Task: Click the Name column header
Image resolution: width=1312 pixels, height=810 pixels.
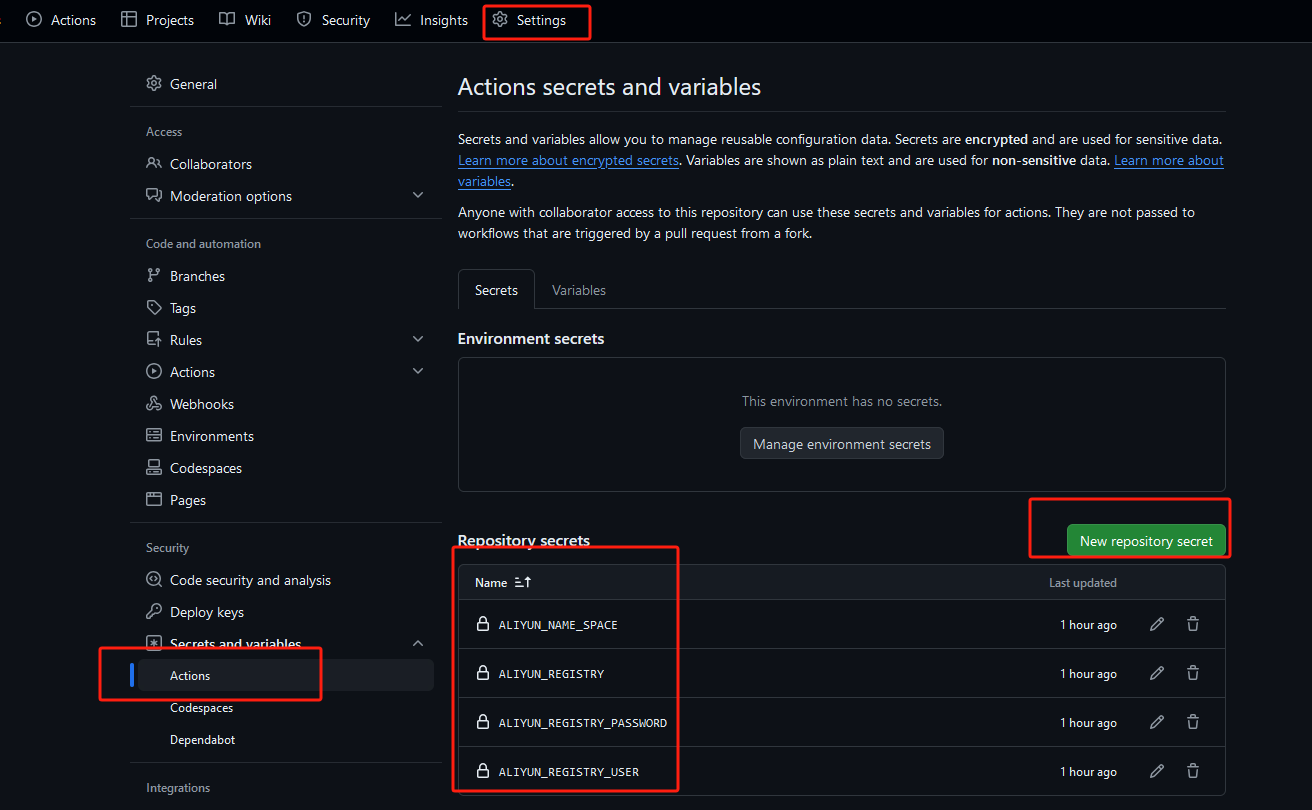Action: (491, 582)
